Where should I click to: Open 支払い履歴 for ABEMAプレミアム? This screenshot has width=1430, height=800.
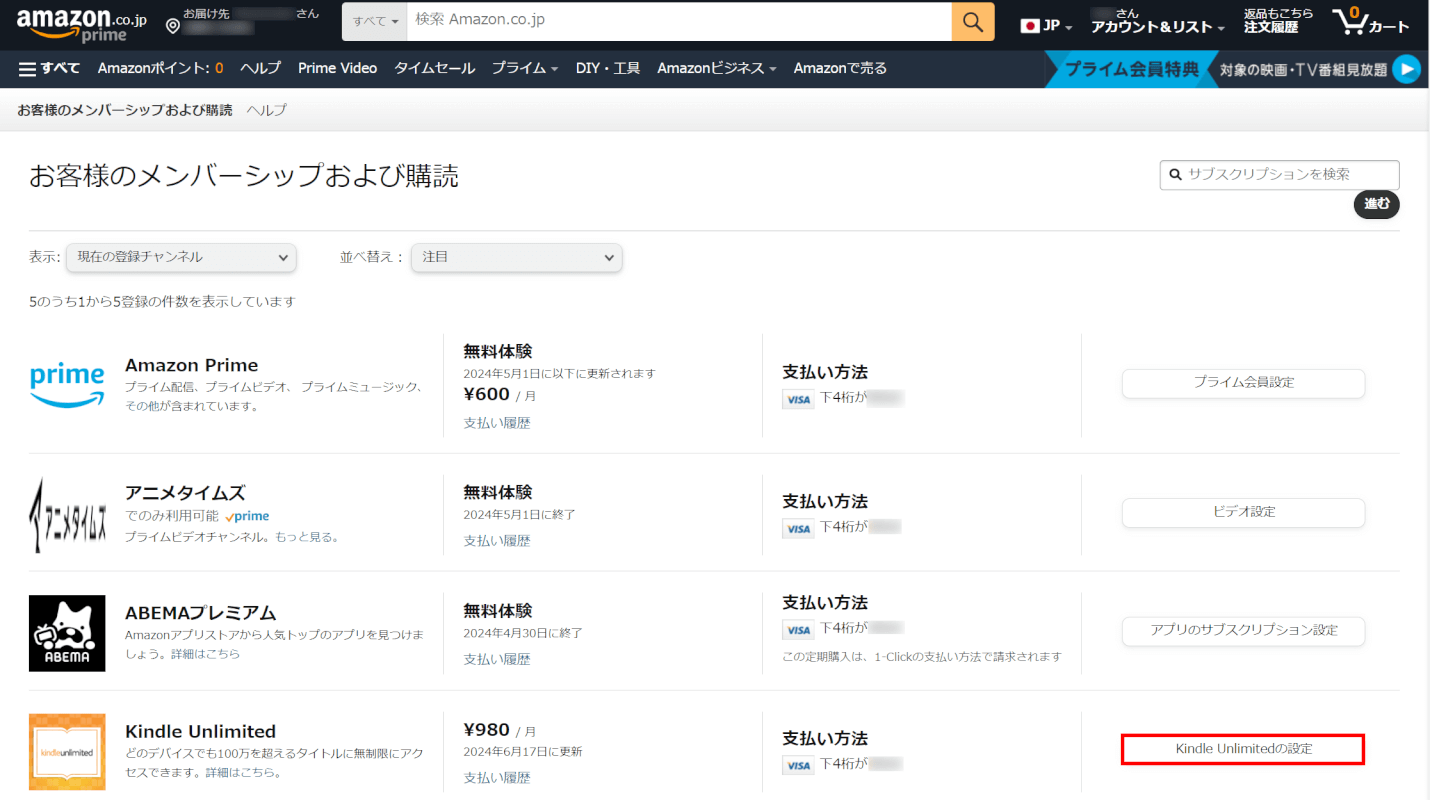[497, 660]
